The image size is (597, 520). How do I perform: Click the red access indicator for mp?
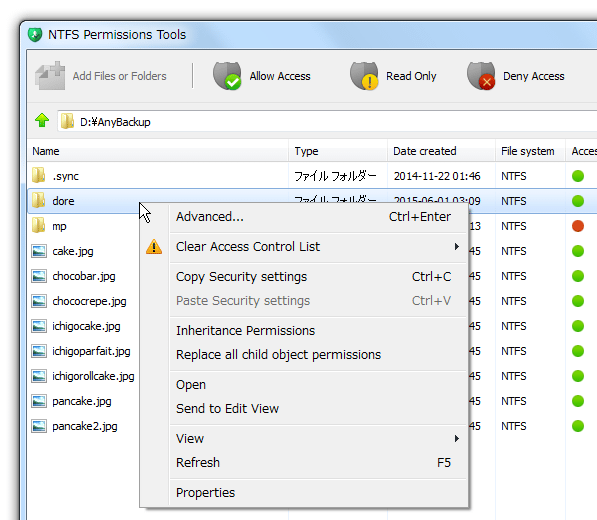[578, 226]
